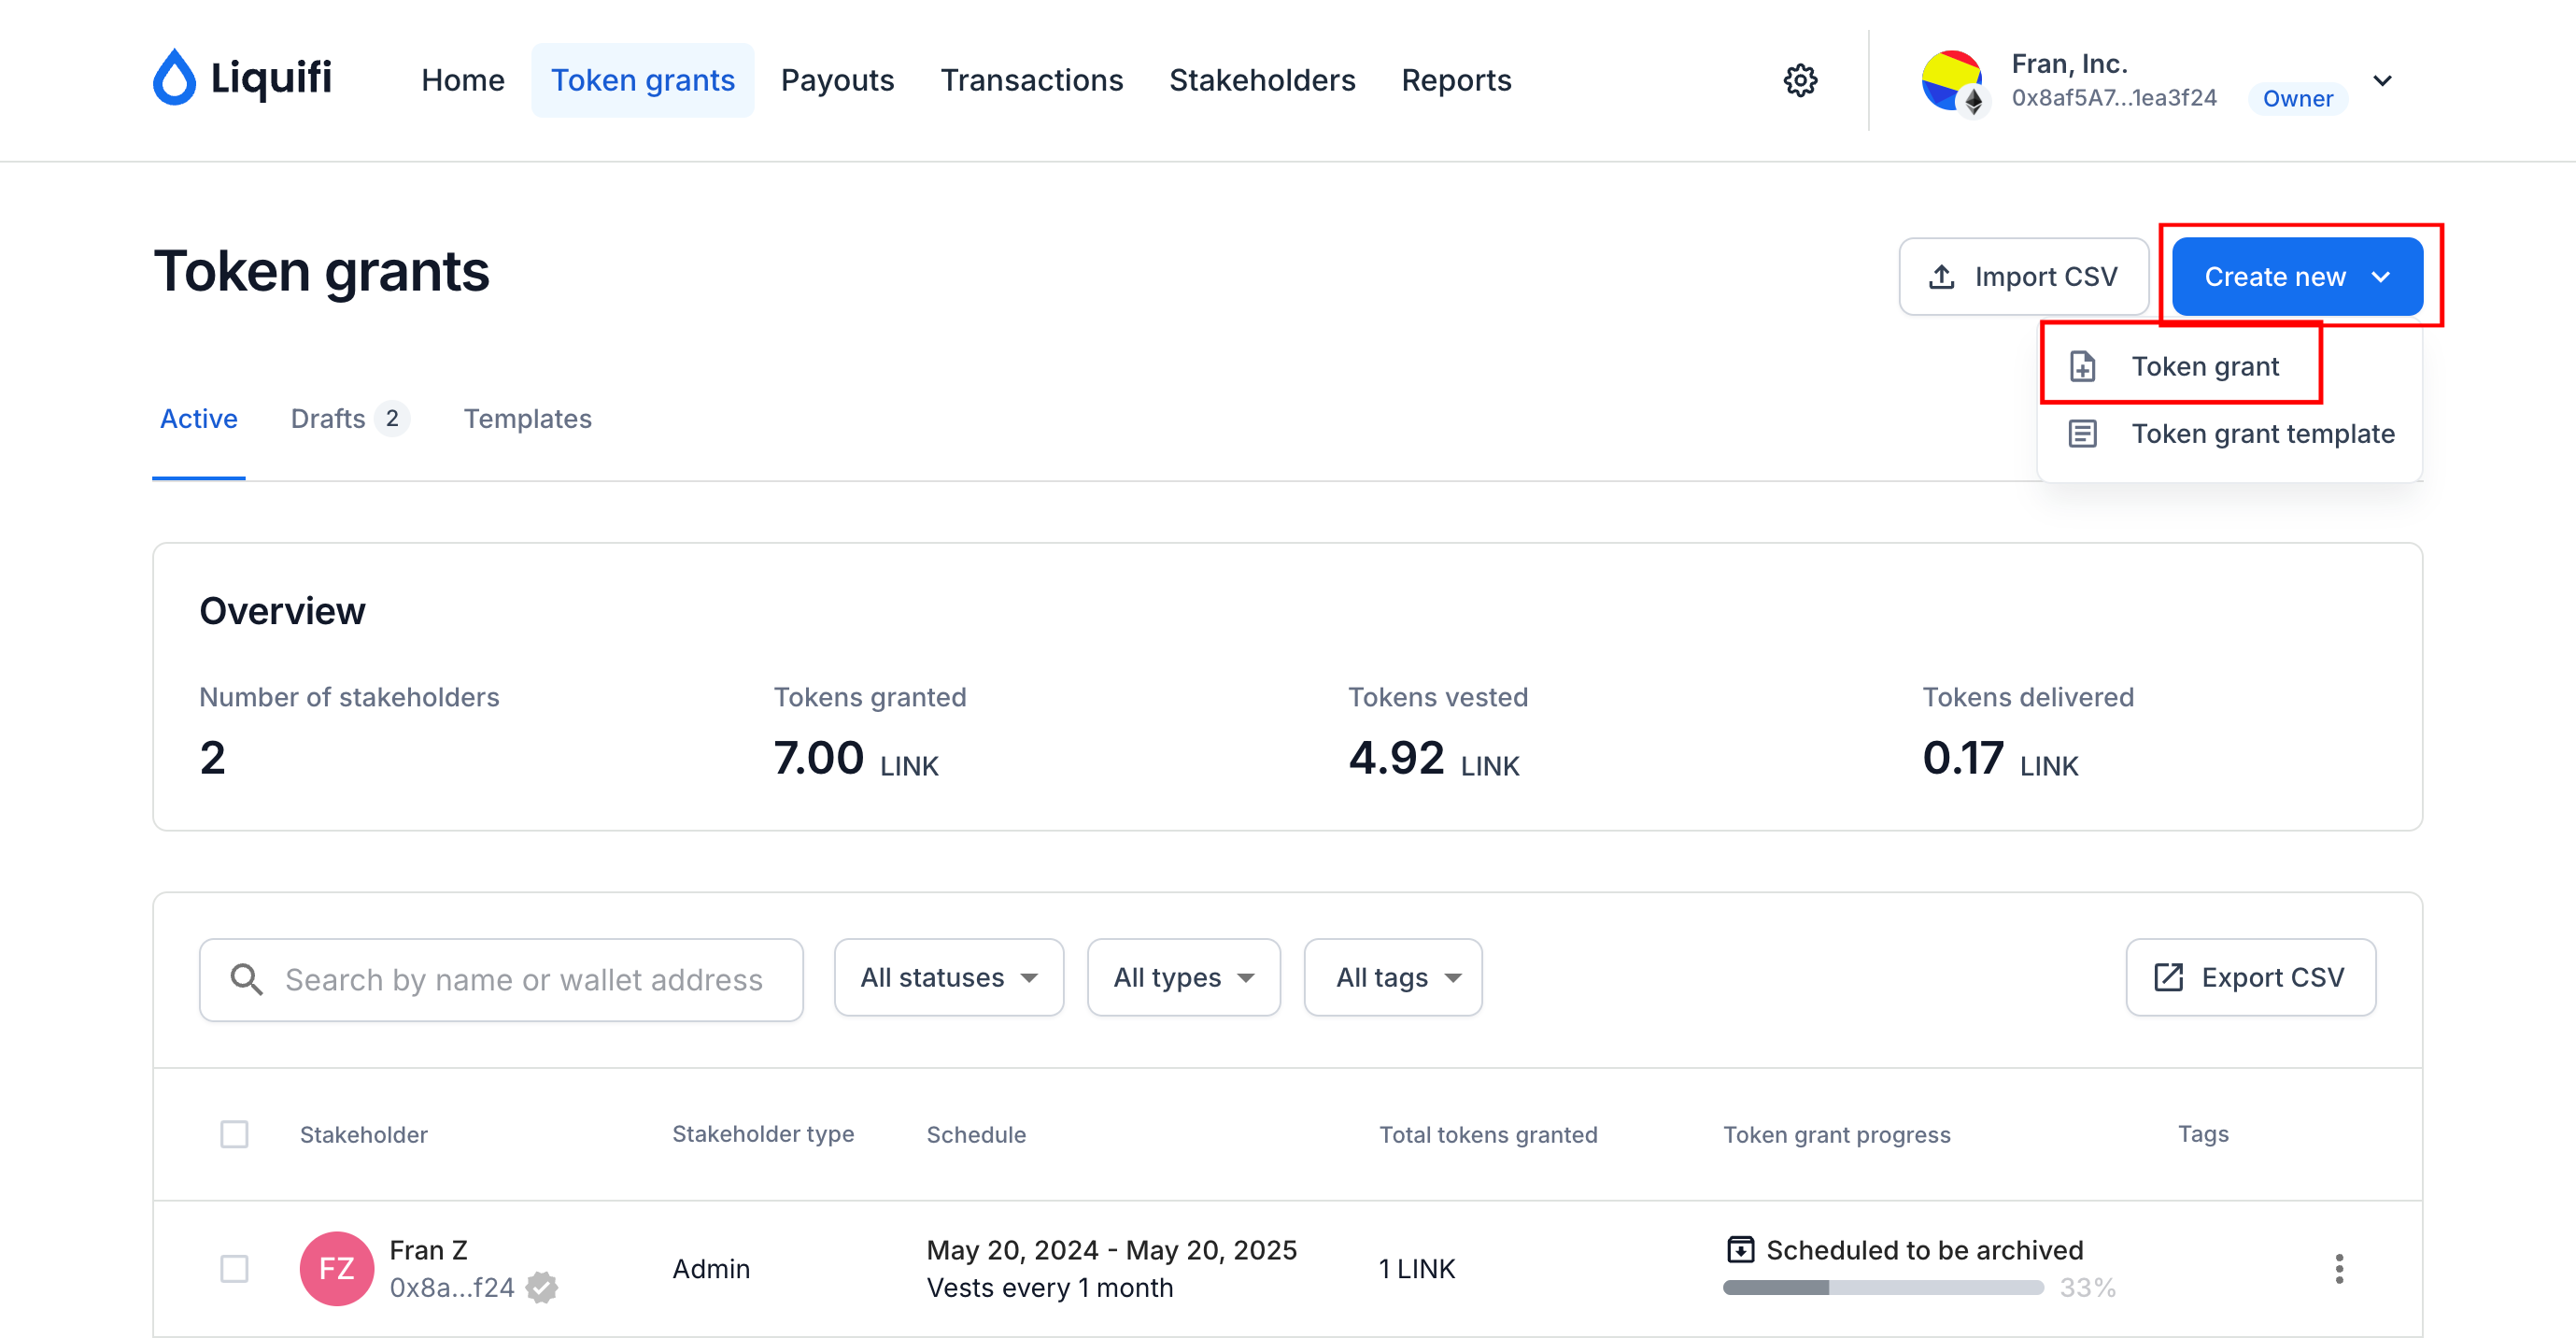The width and height of the screenshot is (2576, 1338).
Task: Click the Export CSV button
Action: 2250,978
